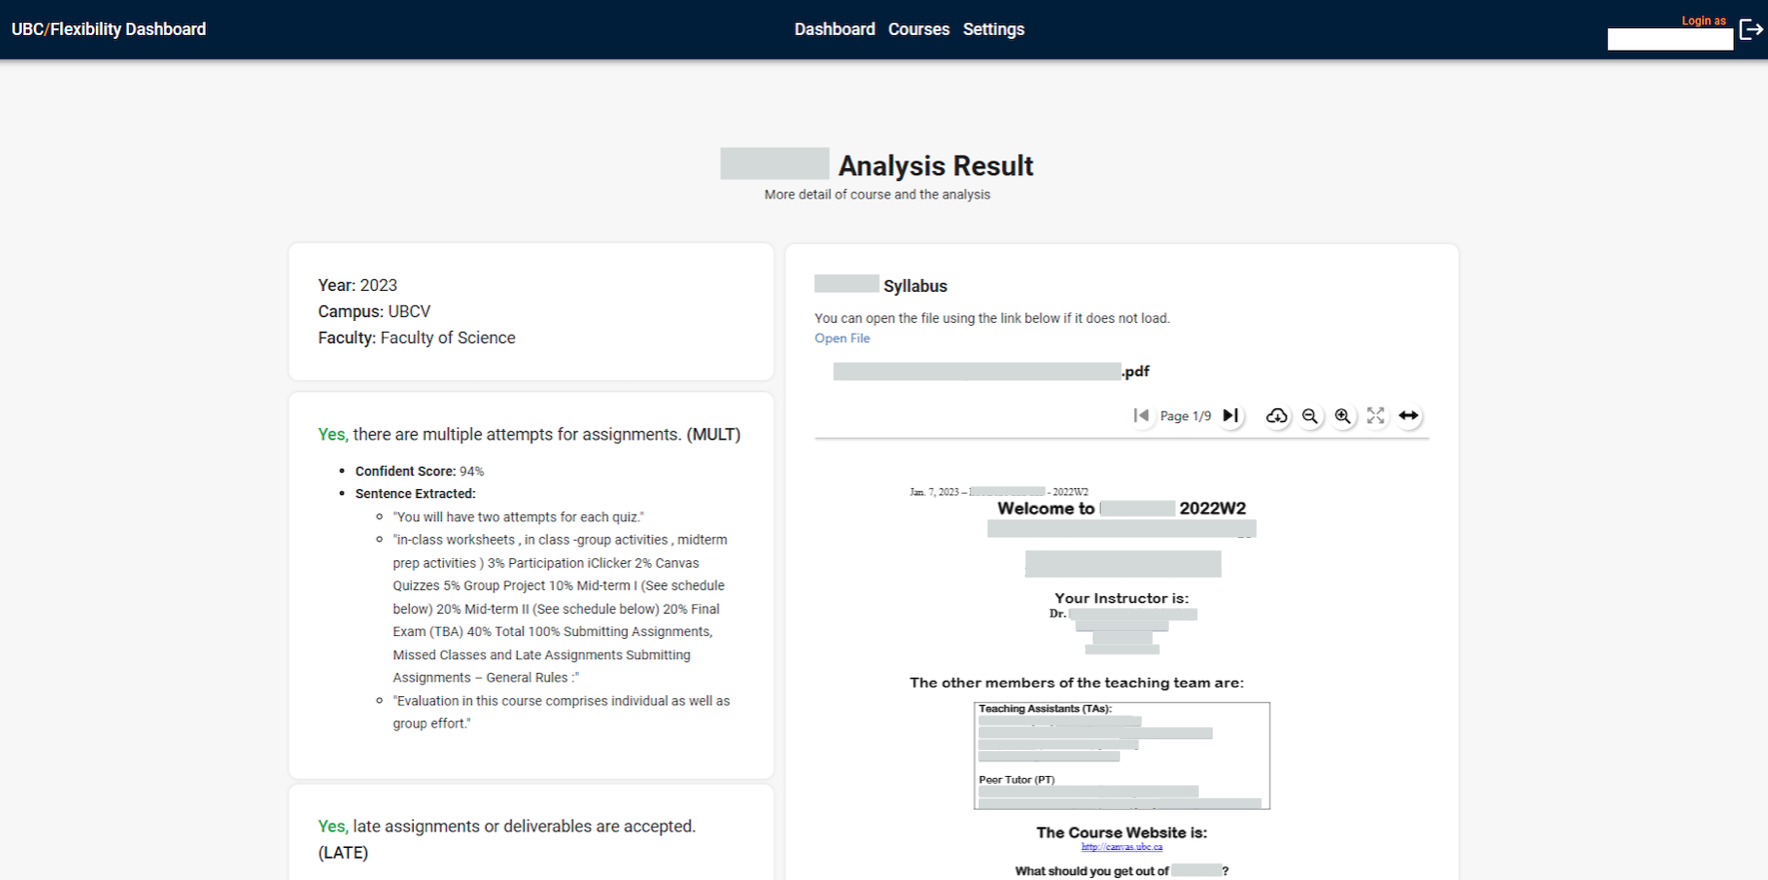Click 'You will have two attempts' sentence
Screen dimensions: 1768x880
(518, 517)
